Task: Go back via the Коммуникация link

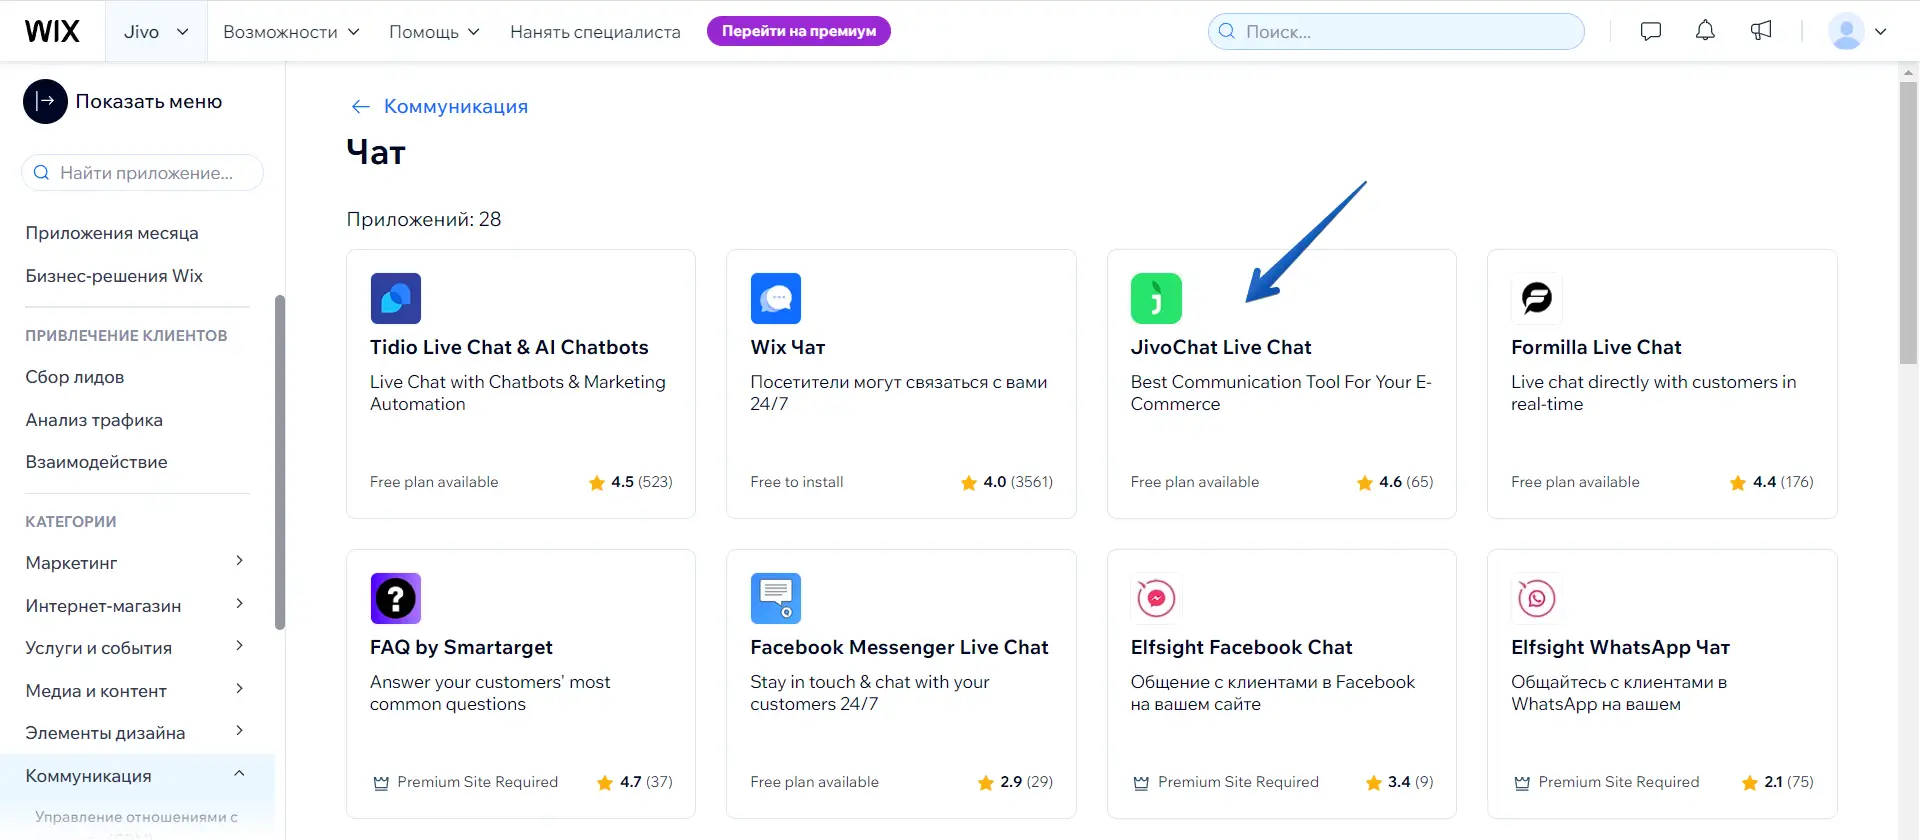Action: 455,106
